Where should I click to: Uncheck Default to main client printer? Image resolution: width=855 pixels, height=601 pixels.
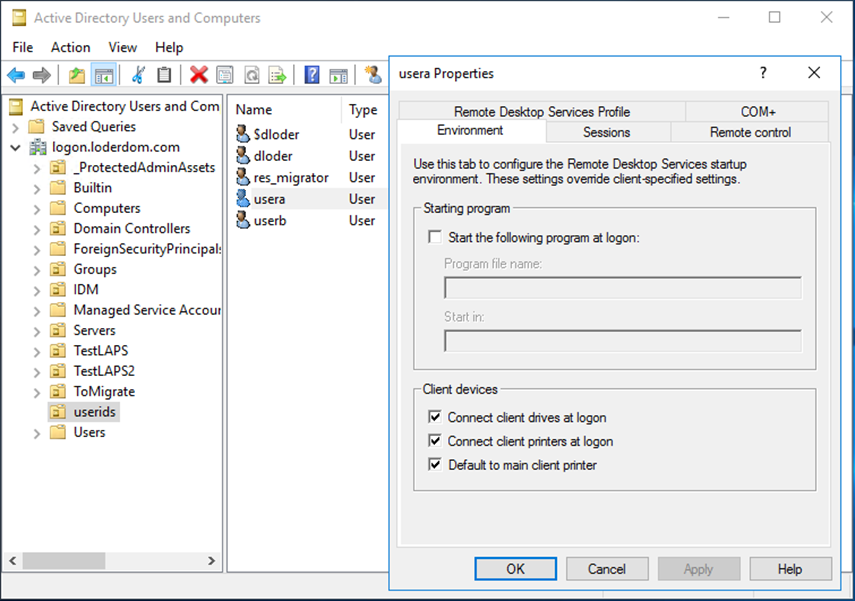point(435,463)
